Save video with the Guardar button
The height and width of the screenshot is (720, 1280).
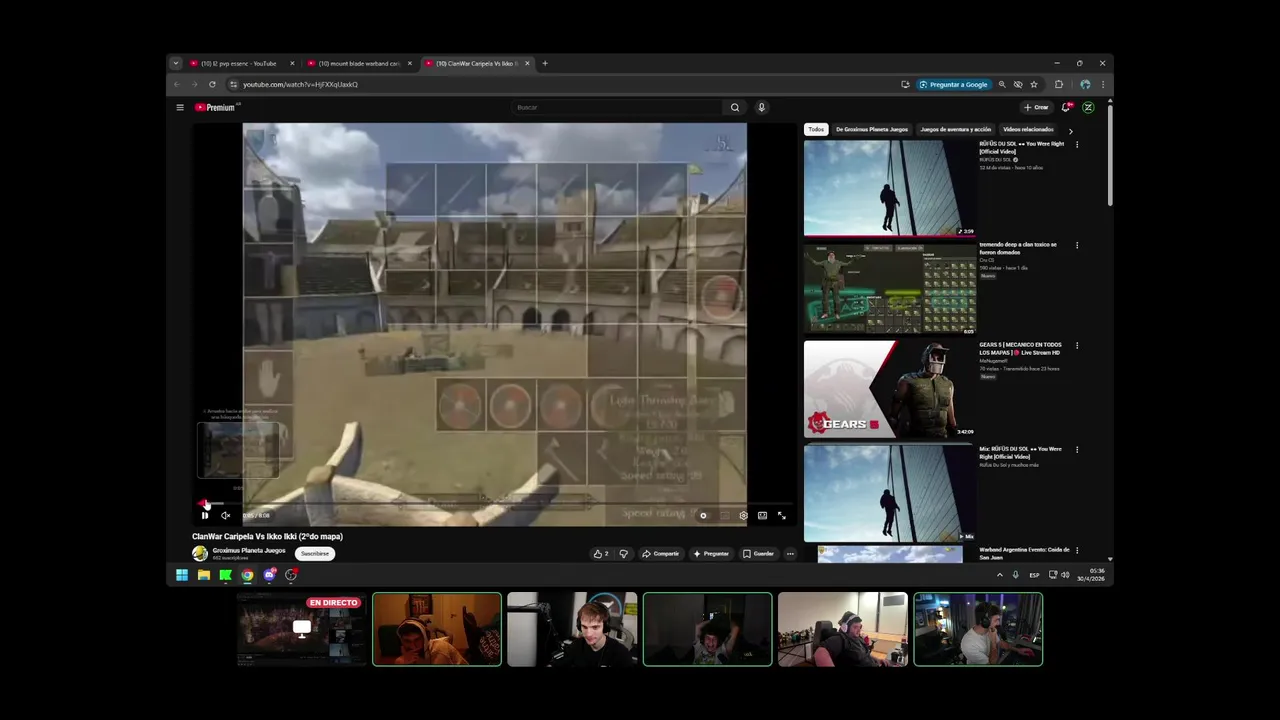(758, 553)
